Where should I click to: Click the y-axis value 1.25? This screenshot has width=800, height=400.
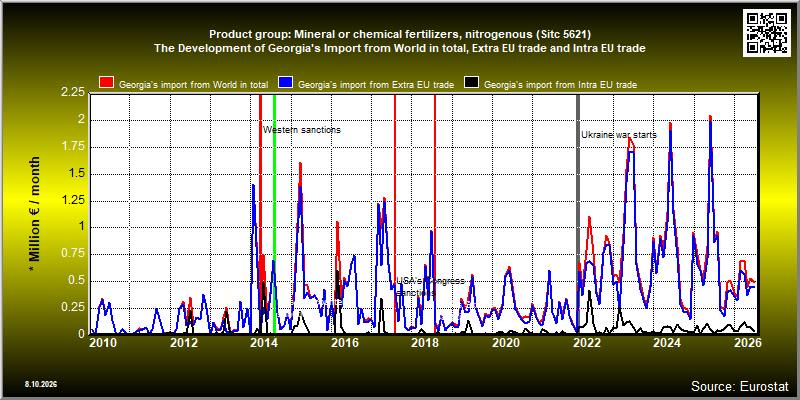[x=73, y=201]
